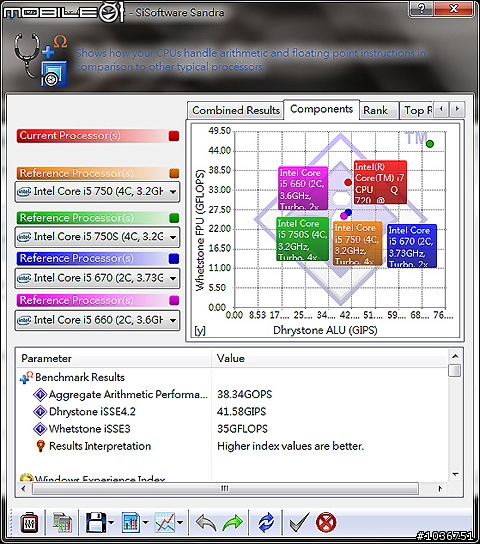
Task: Click the Intel Core i5 670 blue chart label
Action: 412,246
